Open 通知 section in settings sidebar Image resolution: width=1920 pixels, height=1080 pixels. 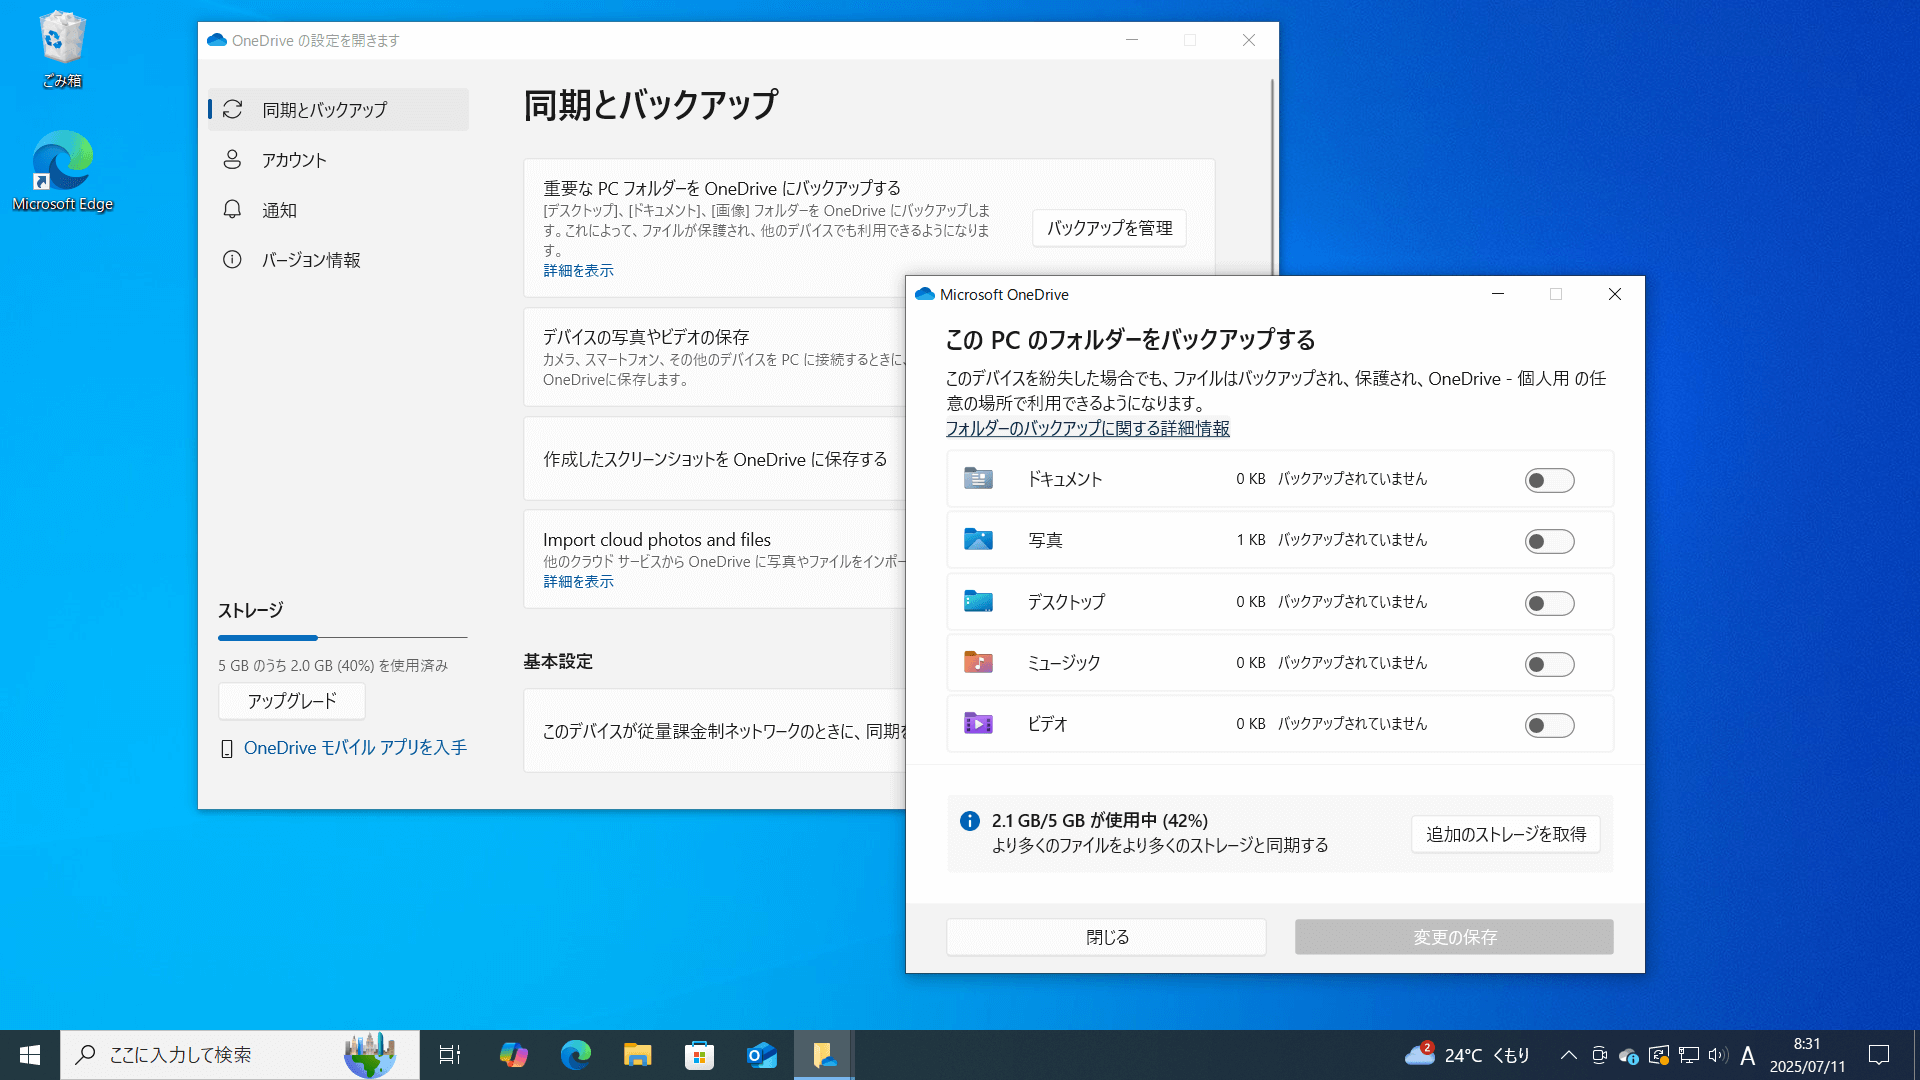pyautogui.click(x=338, y=210)
